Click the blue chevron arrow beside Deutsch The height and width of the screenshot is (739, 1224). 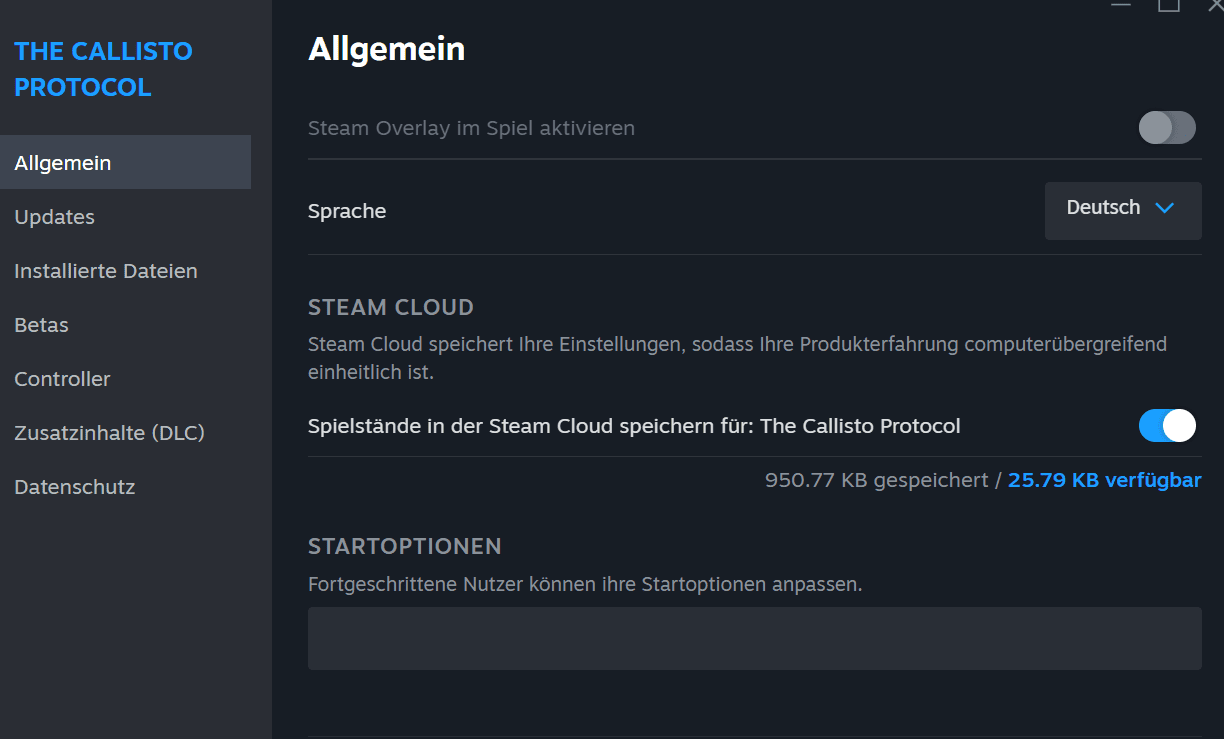click(1164, 208)
